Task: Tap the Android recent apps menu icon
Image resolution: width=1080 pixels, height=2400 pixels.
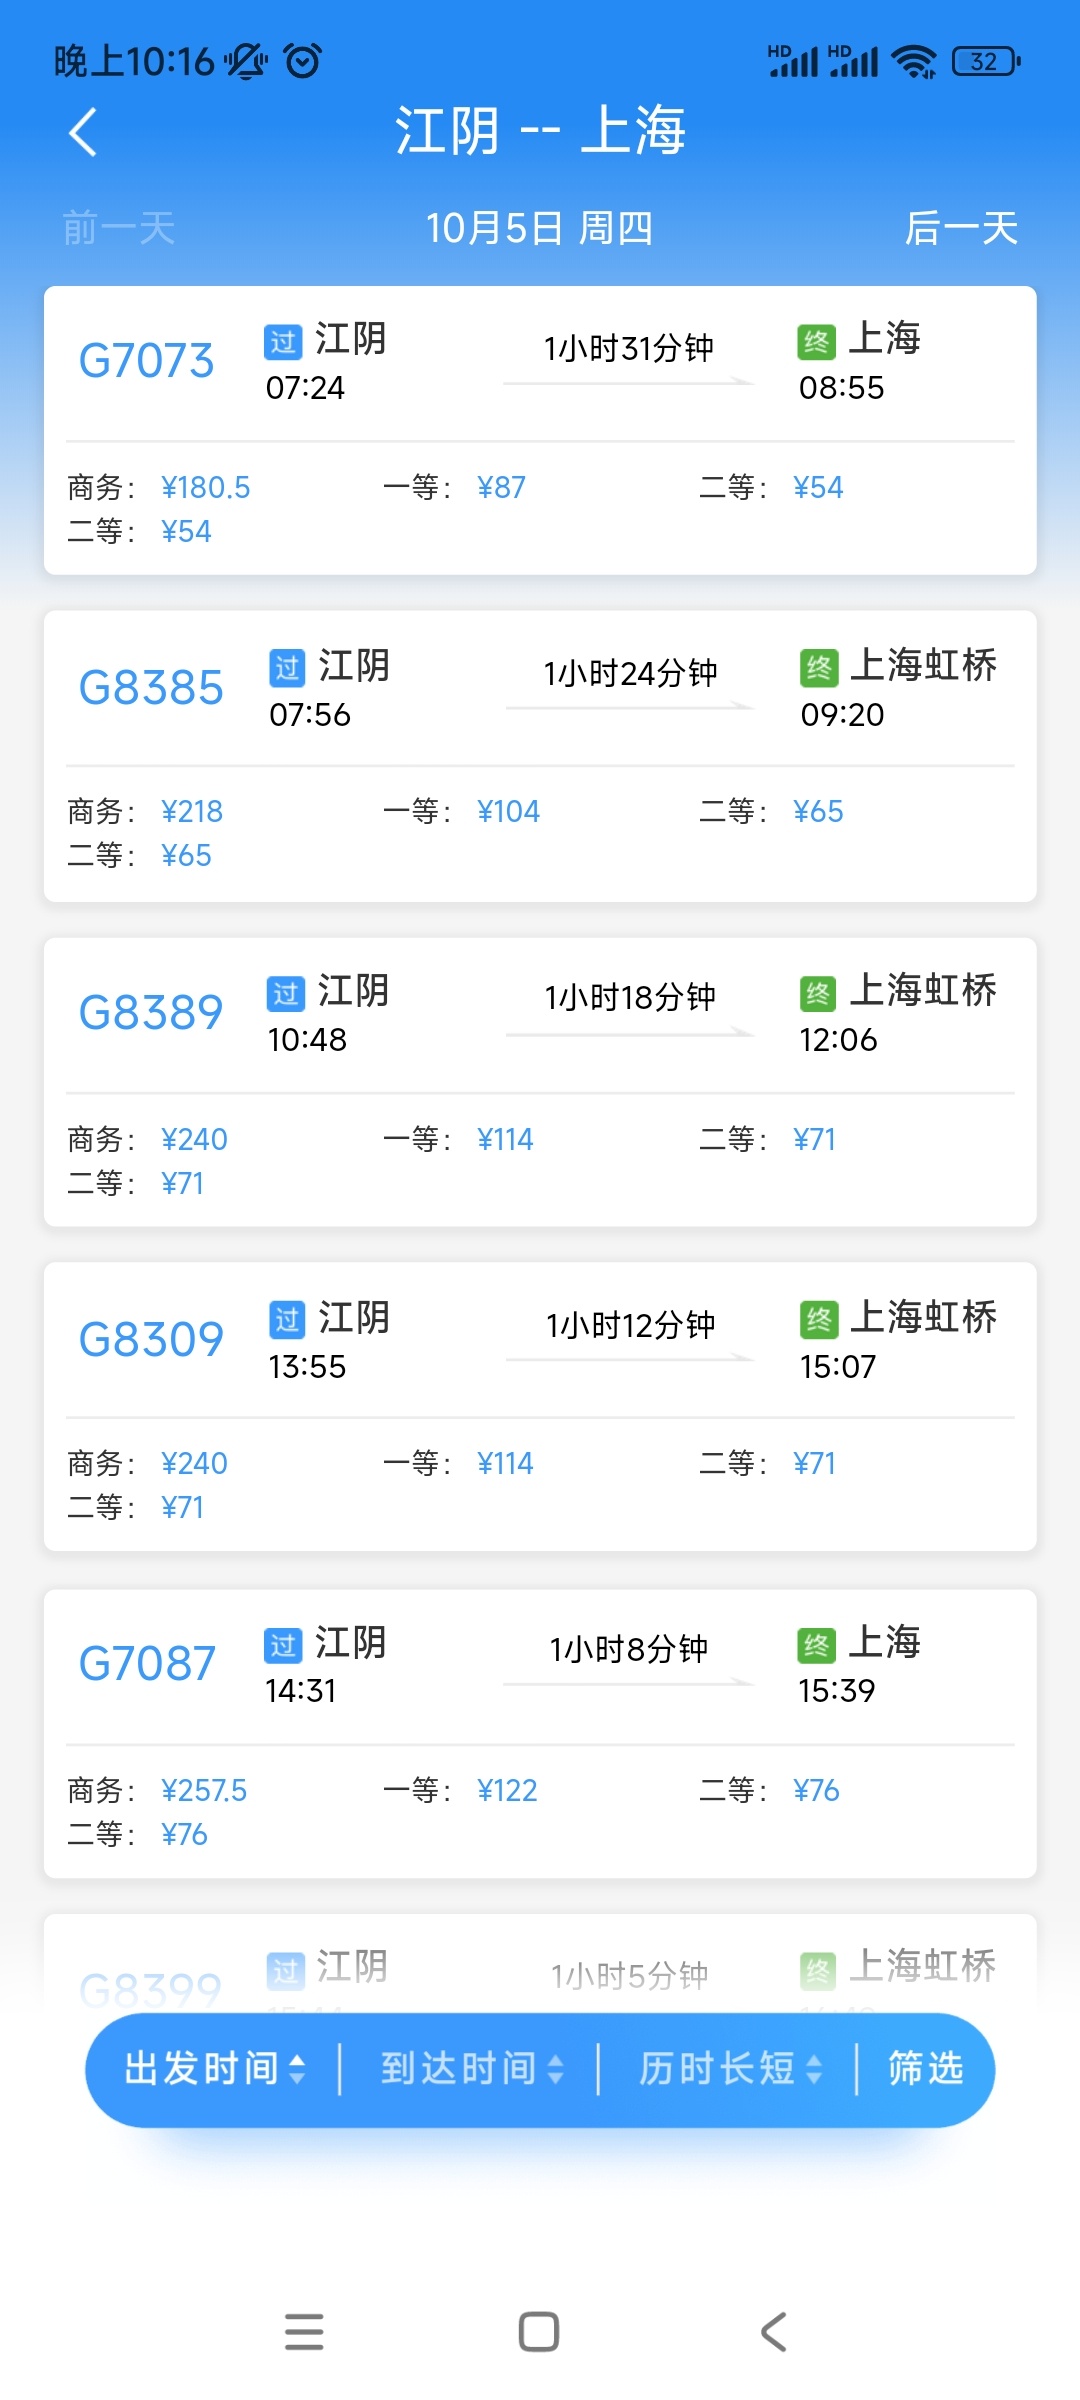Action: pyautogui.click(x=304, y=2332)
